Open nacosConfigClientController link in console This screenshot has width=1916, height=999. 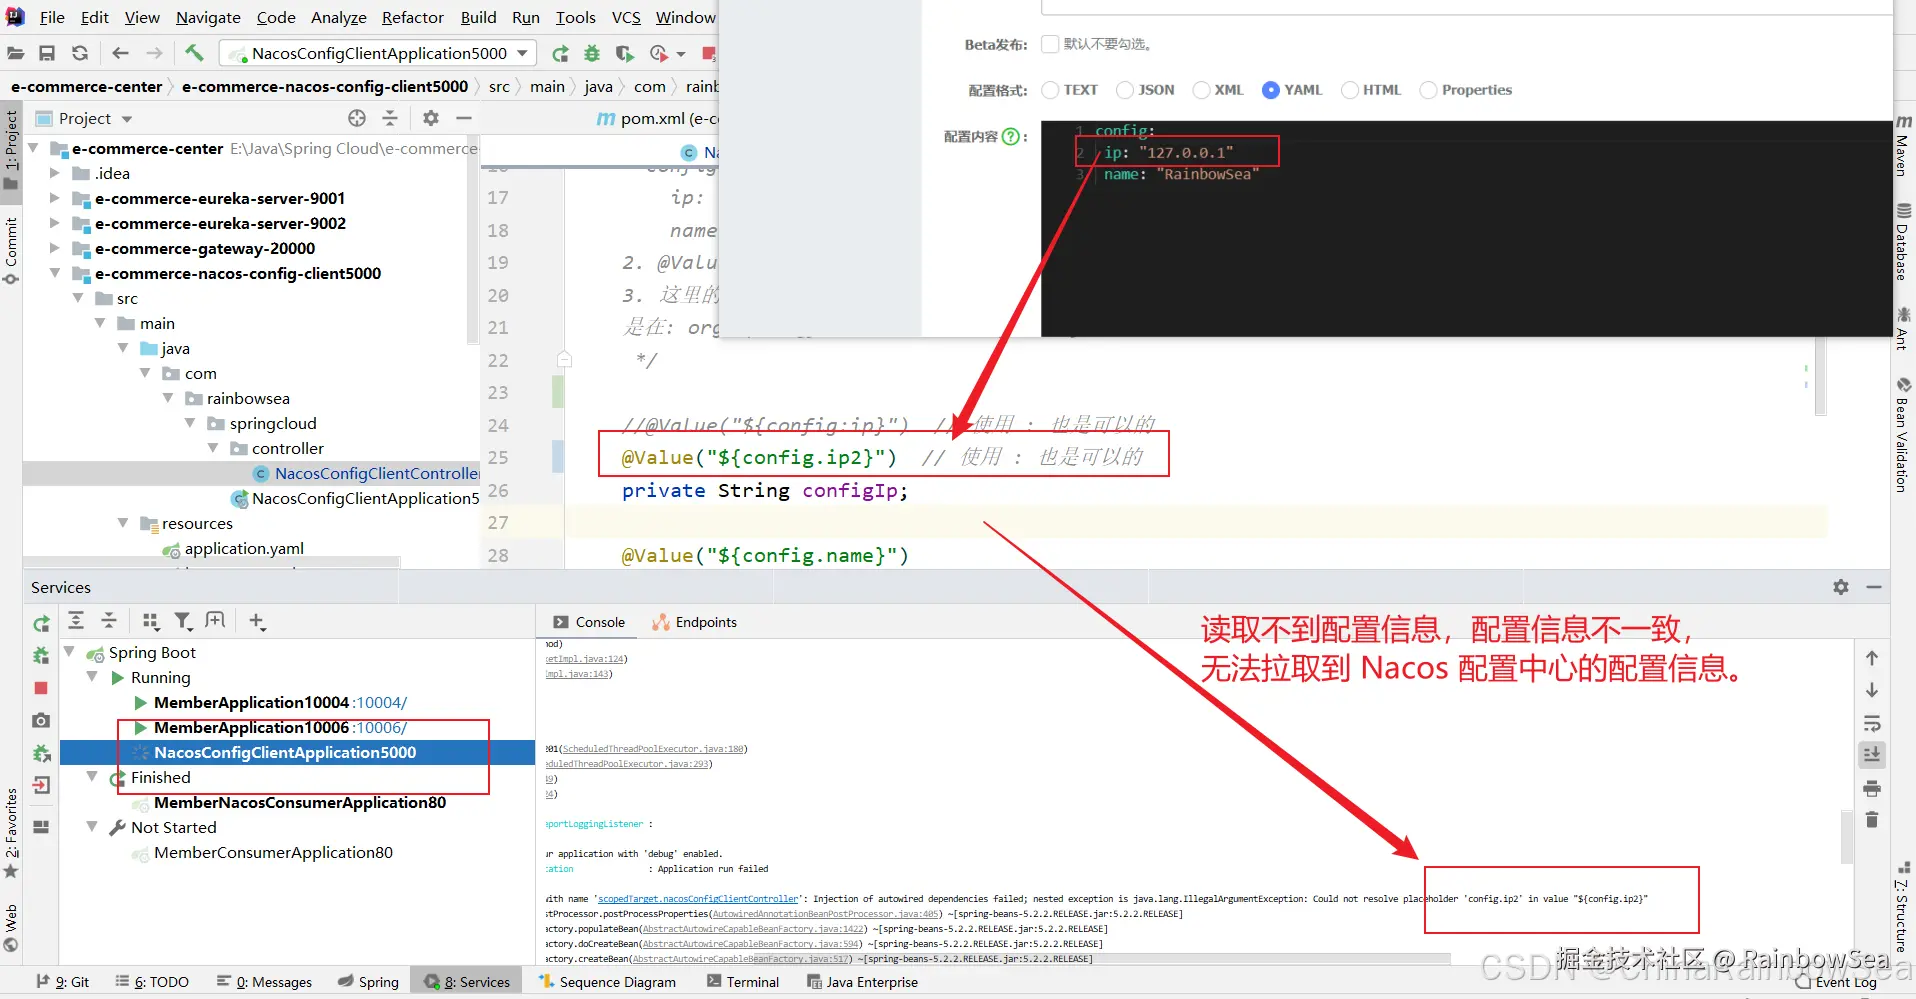(698, 899)
